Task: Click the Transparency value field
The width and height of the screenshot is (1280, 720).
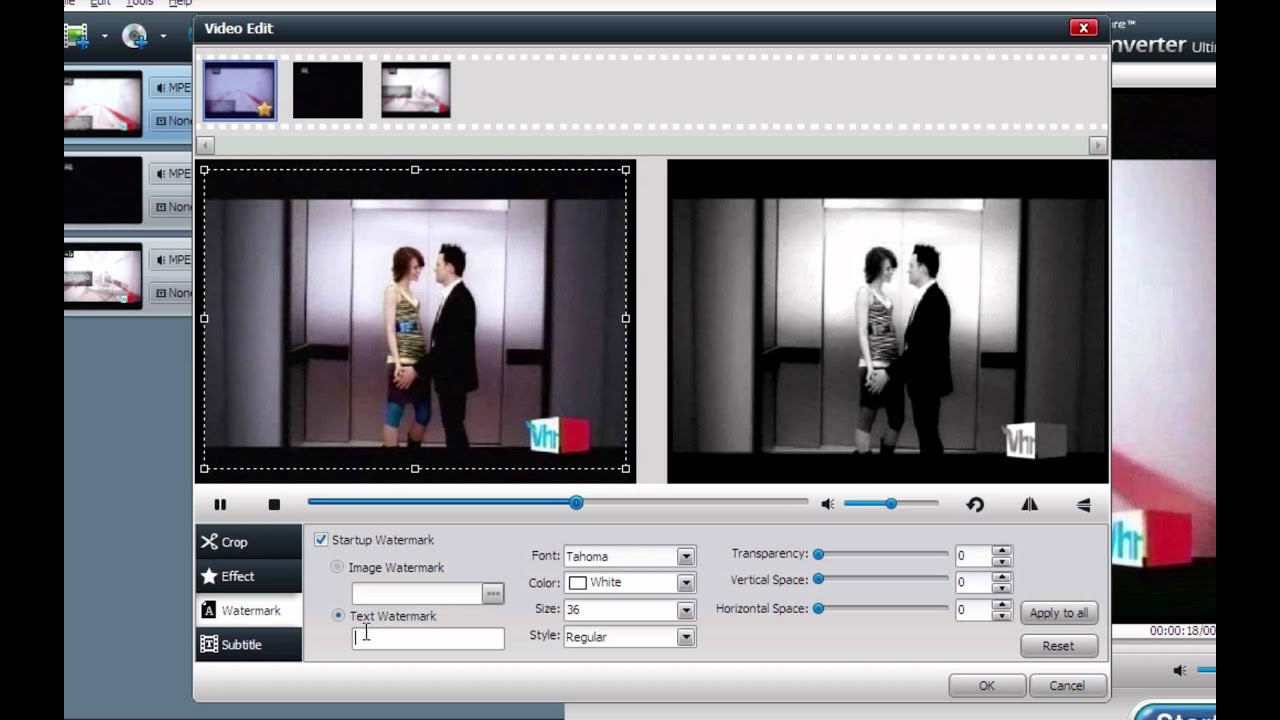Action: pos(973,556)
